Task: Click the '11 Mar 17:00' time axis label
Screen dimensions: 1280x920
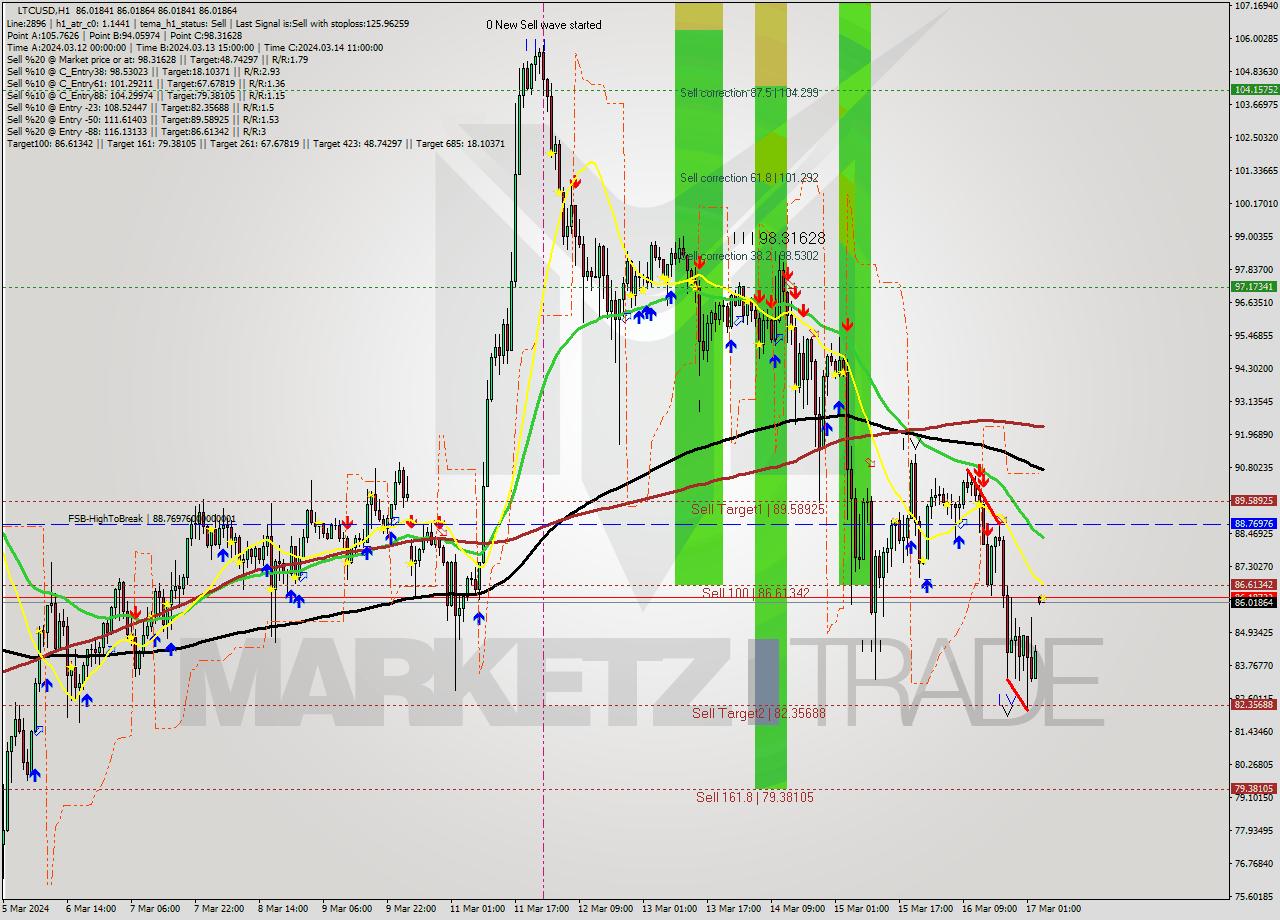Action: coord(540,909)
